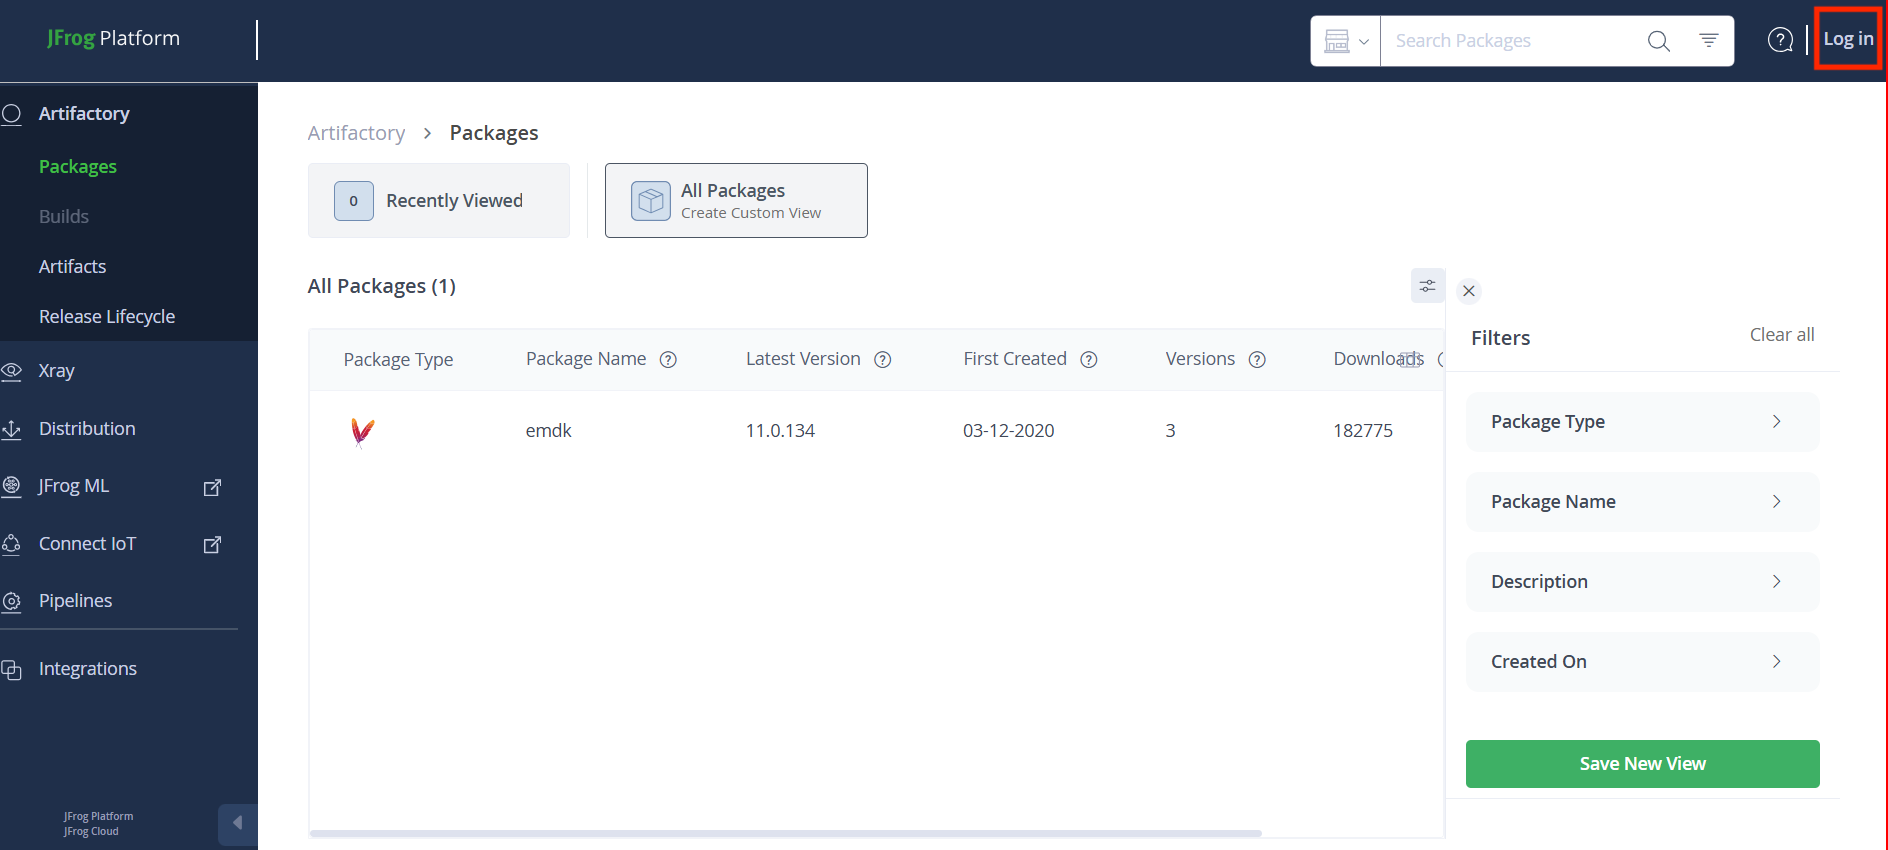Open the help question mark icon

[x=1780, y=40]
